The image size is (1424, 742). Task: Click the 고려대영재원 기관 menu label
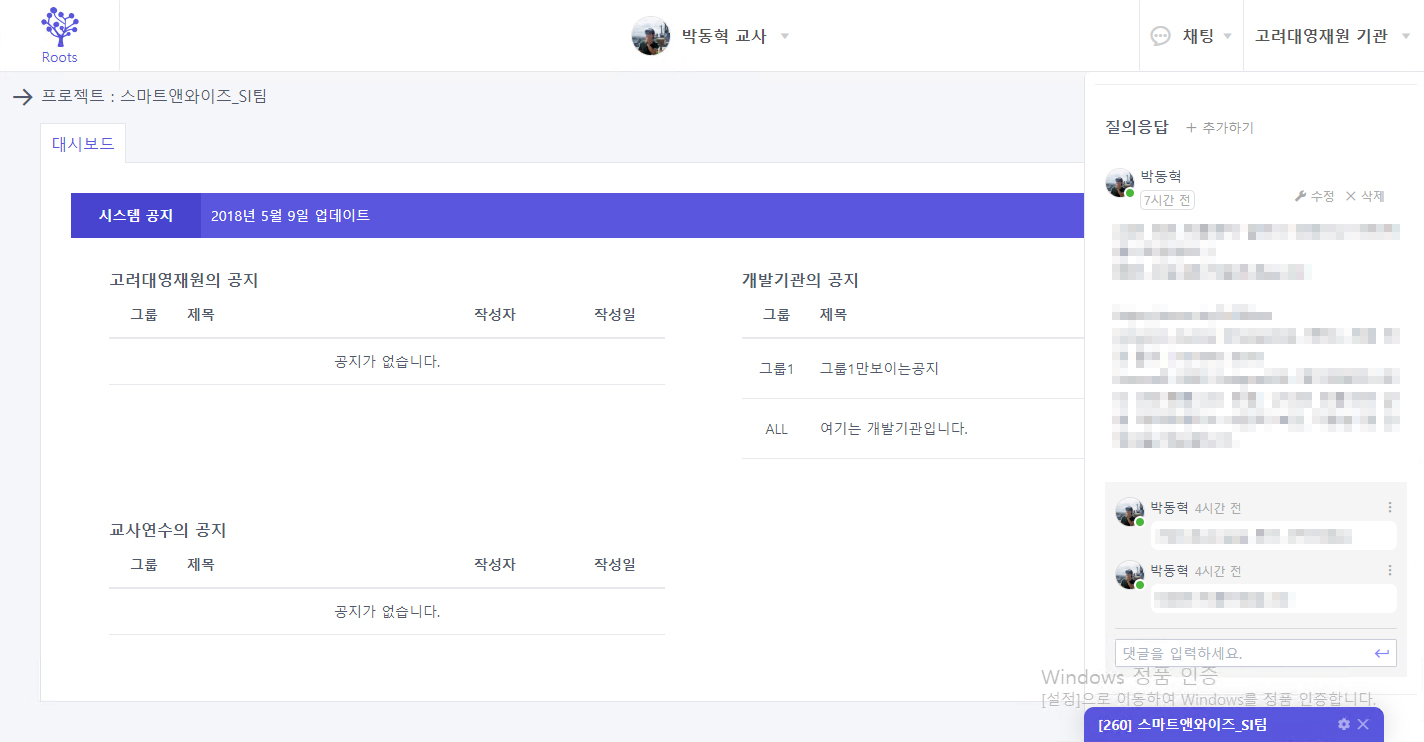tap(1321, 36)
